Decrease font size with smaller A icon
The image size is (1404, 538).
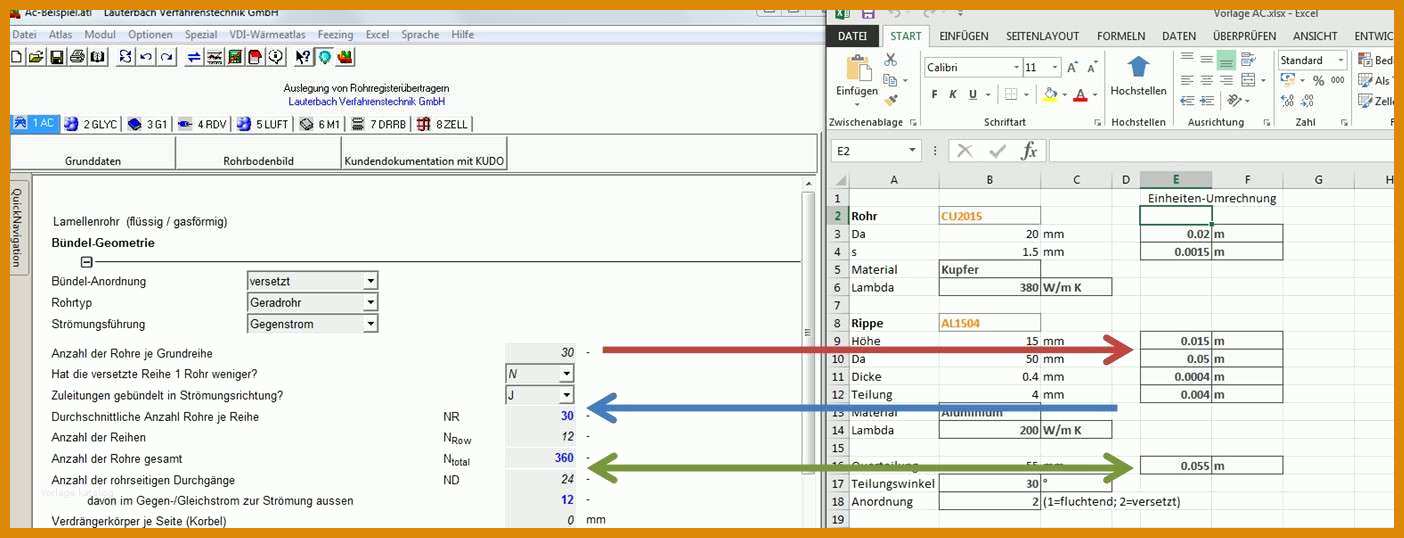[1092, 67]
